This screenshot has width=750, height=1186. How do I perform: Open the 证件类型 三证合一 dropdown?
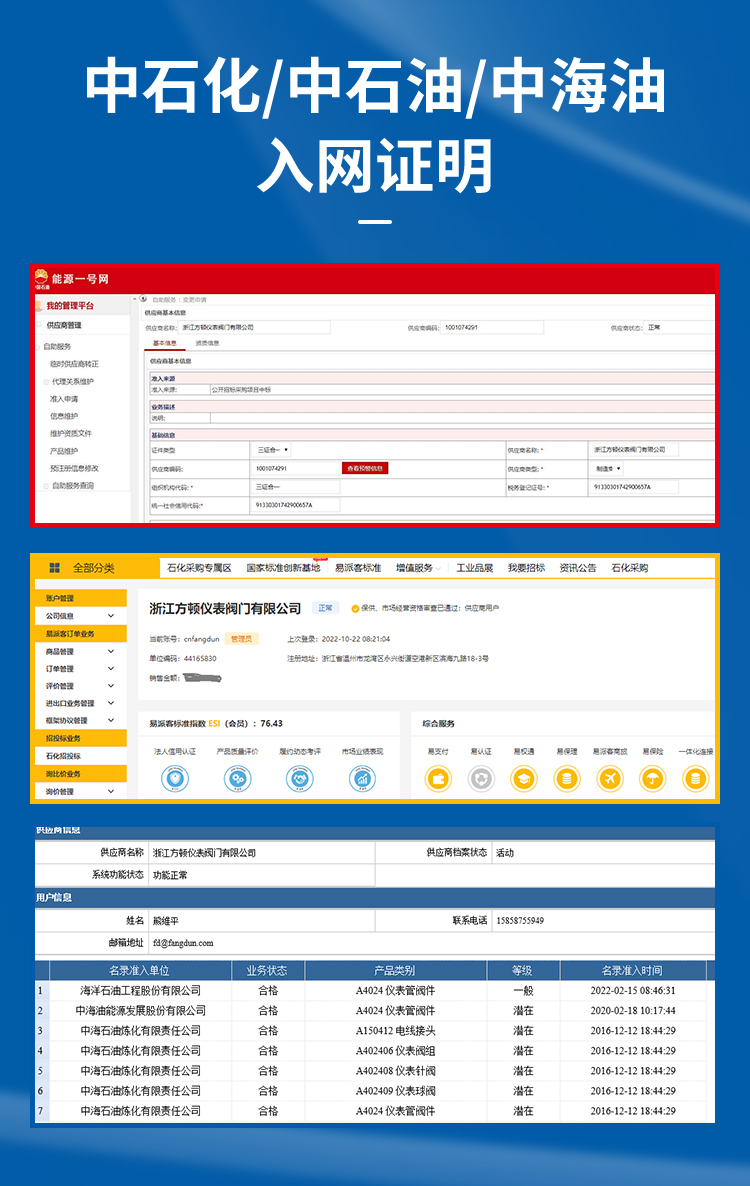point(272,450)
